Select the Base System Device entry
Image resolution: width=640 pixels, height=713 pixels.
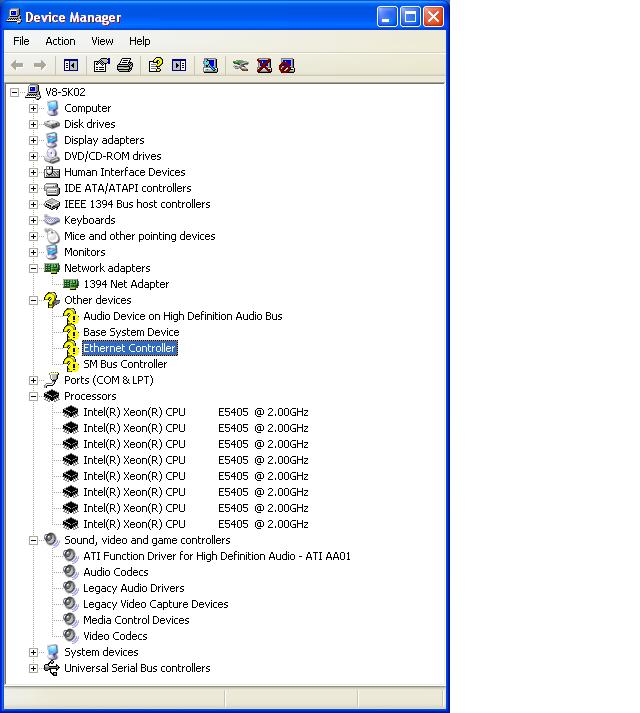(x=131, y=332)
